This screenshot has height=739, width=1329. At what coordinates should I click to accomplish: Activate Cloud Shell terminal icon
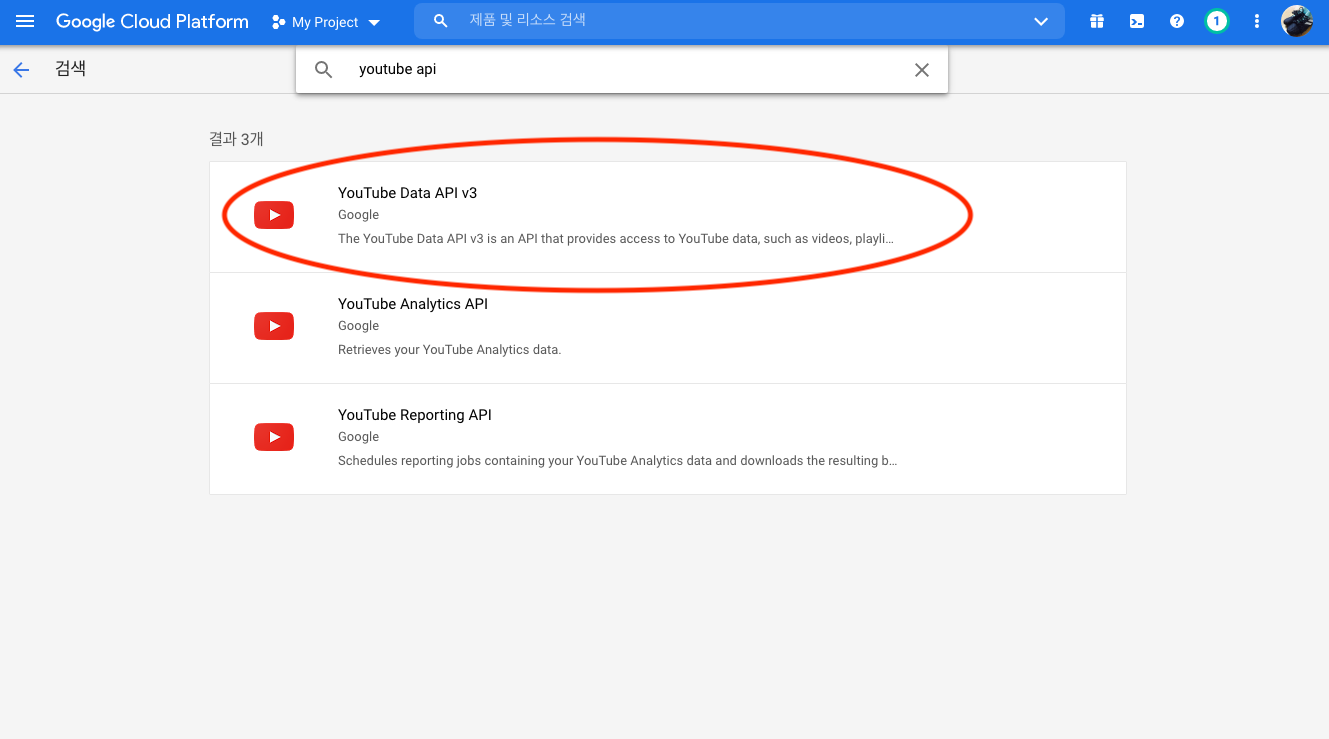coord(1137,21)
